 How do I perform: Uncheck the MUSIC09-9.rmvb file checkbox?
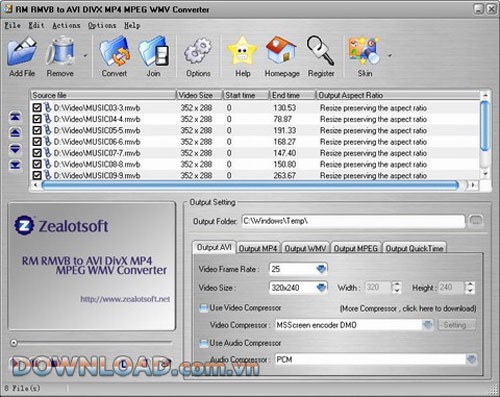[37, 175]
